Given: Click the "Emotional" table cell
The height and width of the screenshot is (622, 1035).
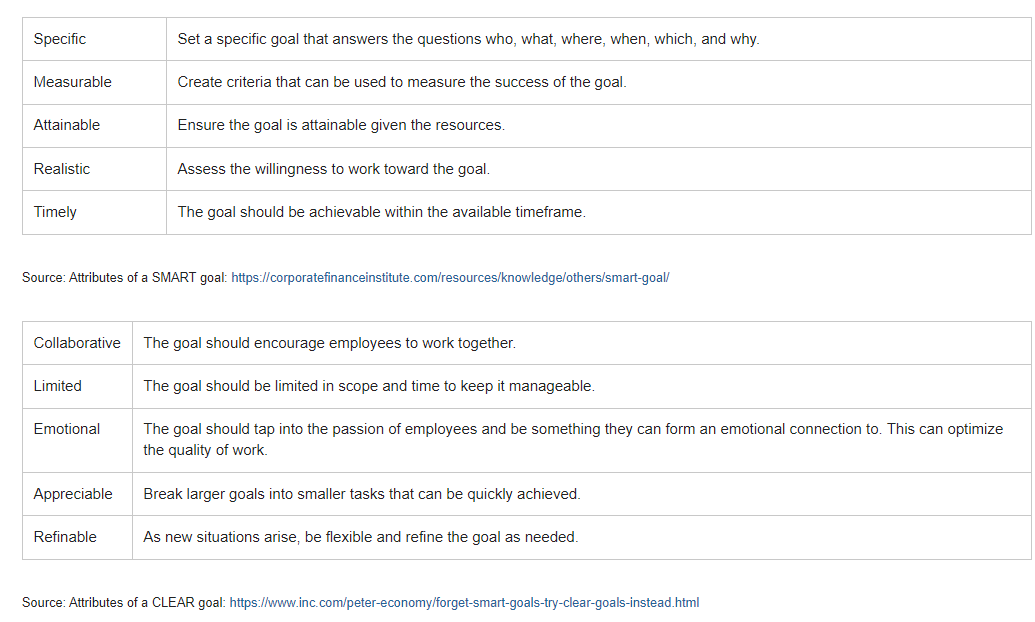Looking at the screenshot, I should [x=67, y=429].
